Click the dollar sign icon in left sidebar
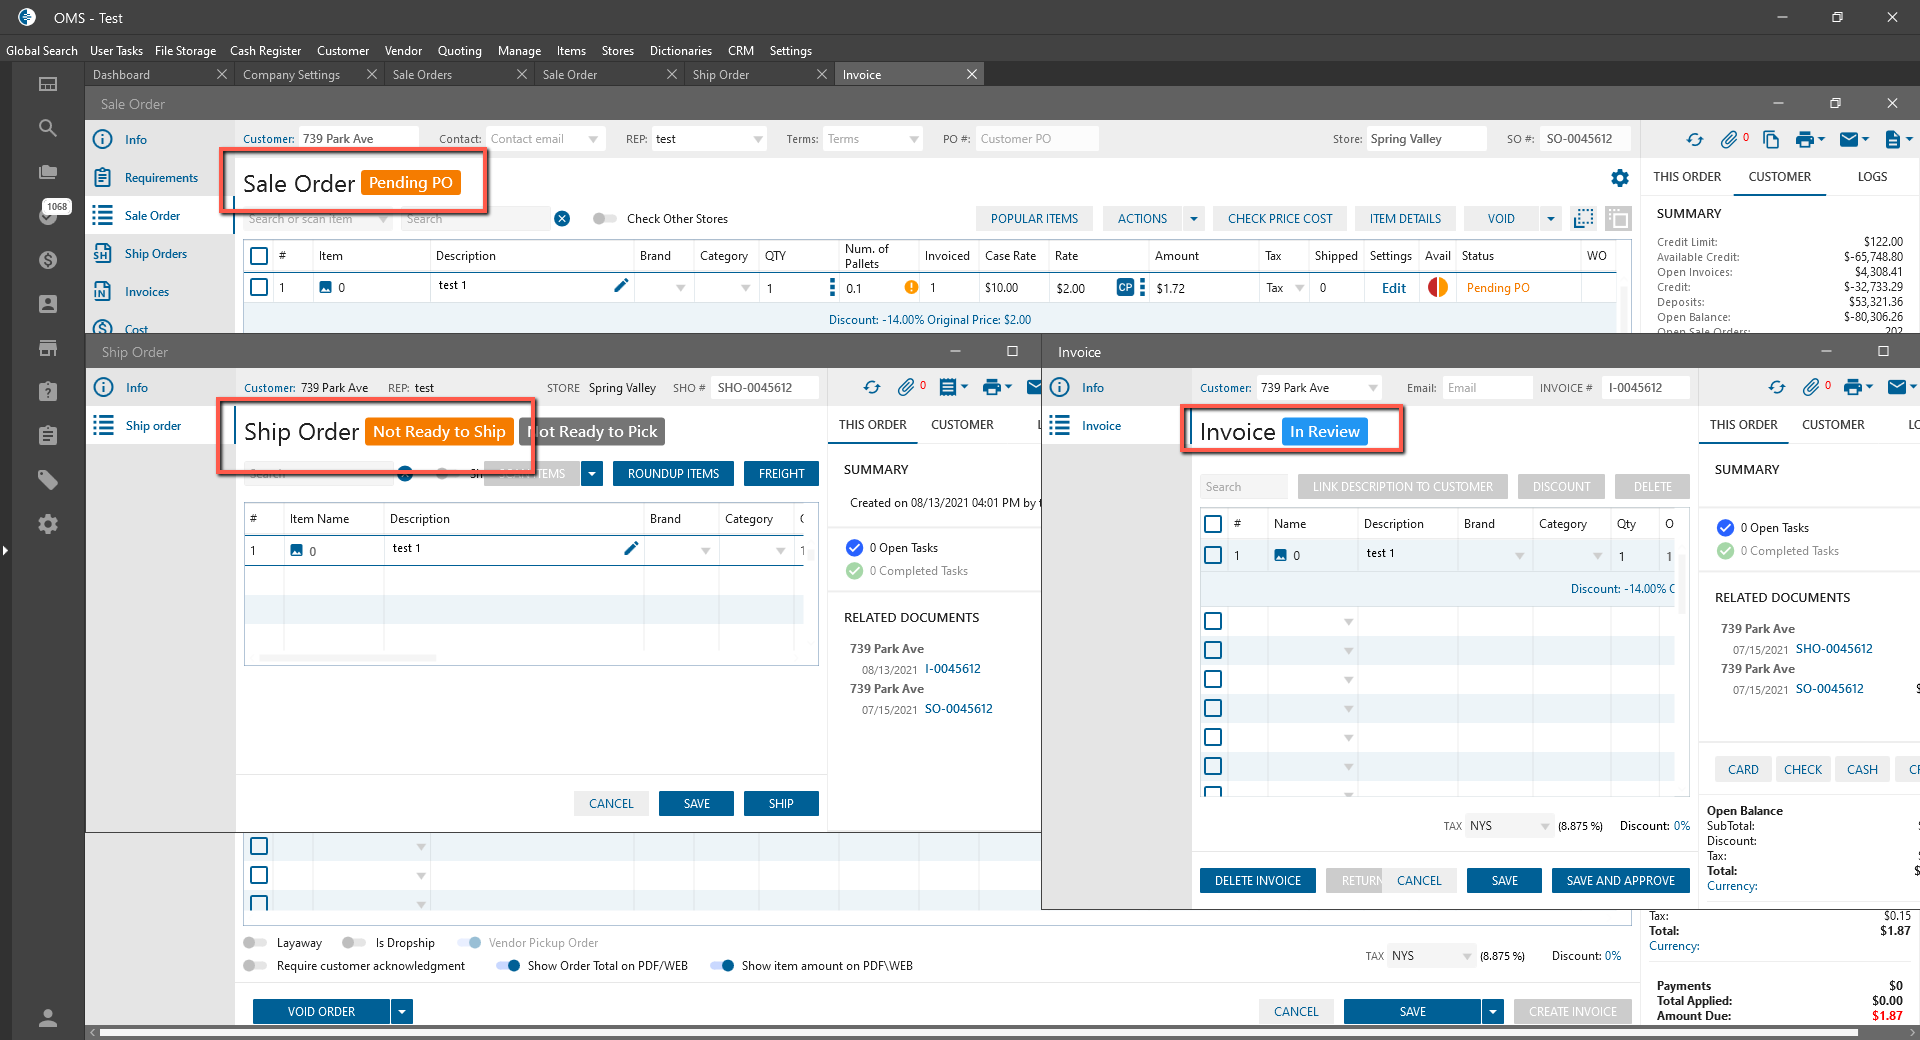 point(47,260)
